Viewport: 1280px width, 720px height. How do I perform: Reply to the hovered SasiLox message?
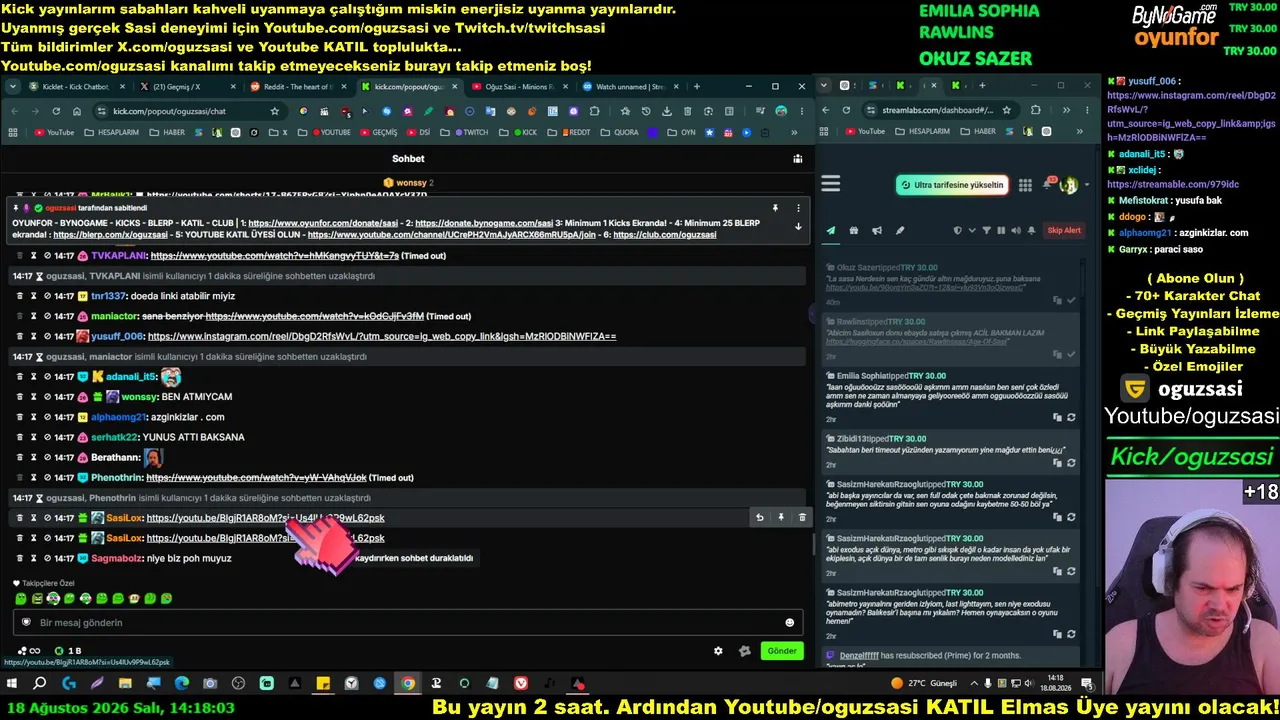pos(759,517)
